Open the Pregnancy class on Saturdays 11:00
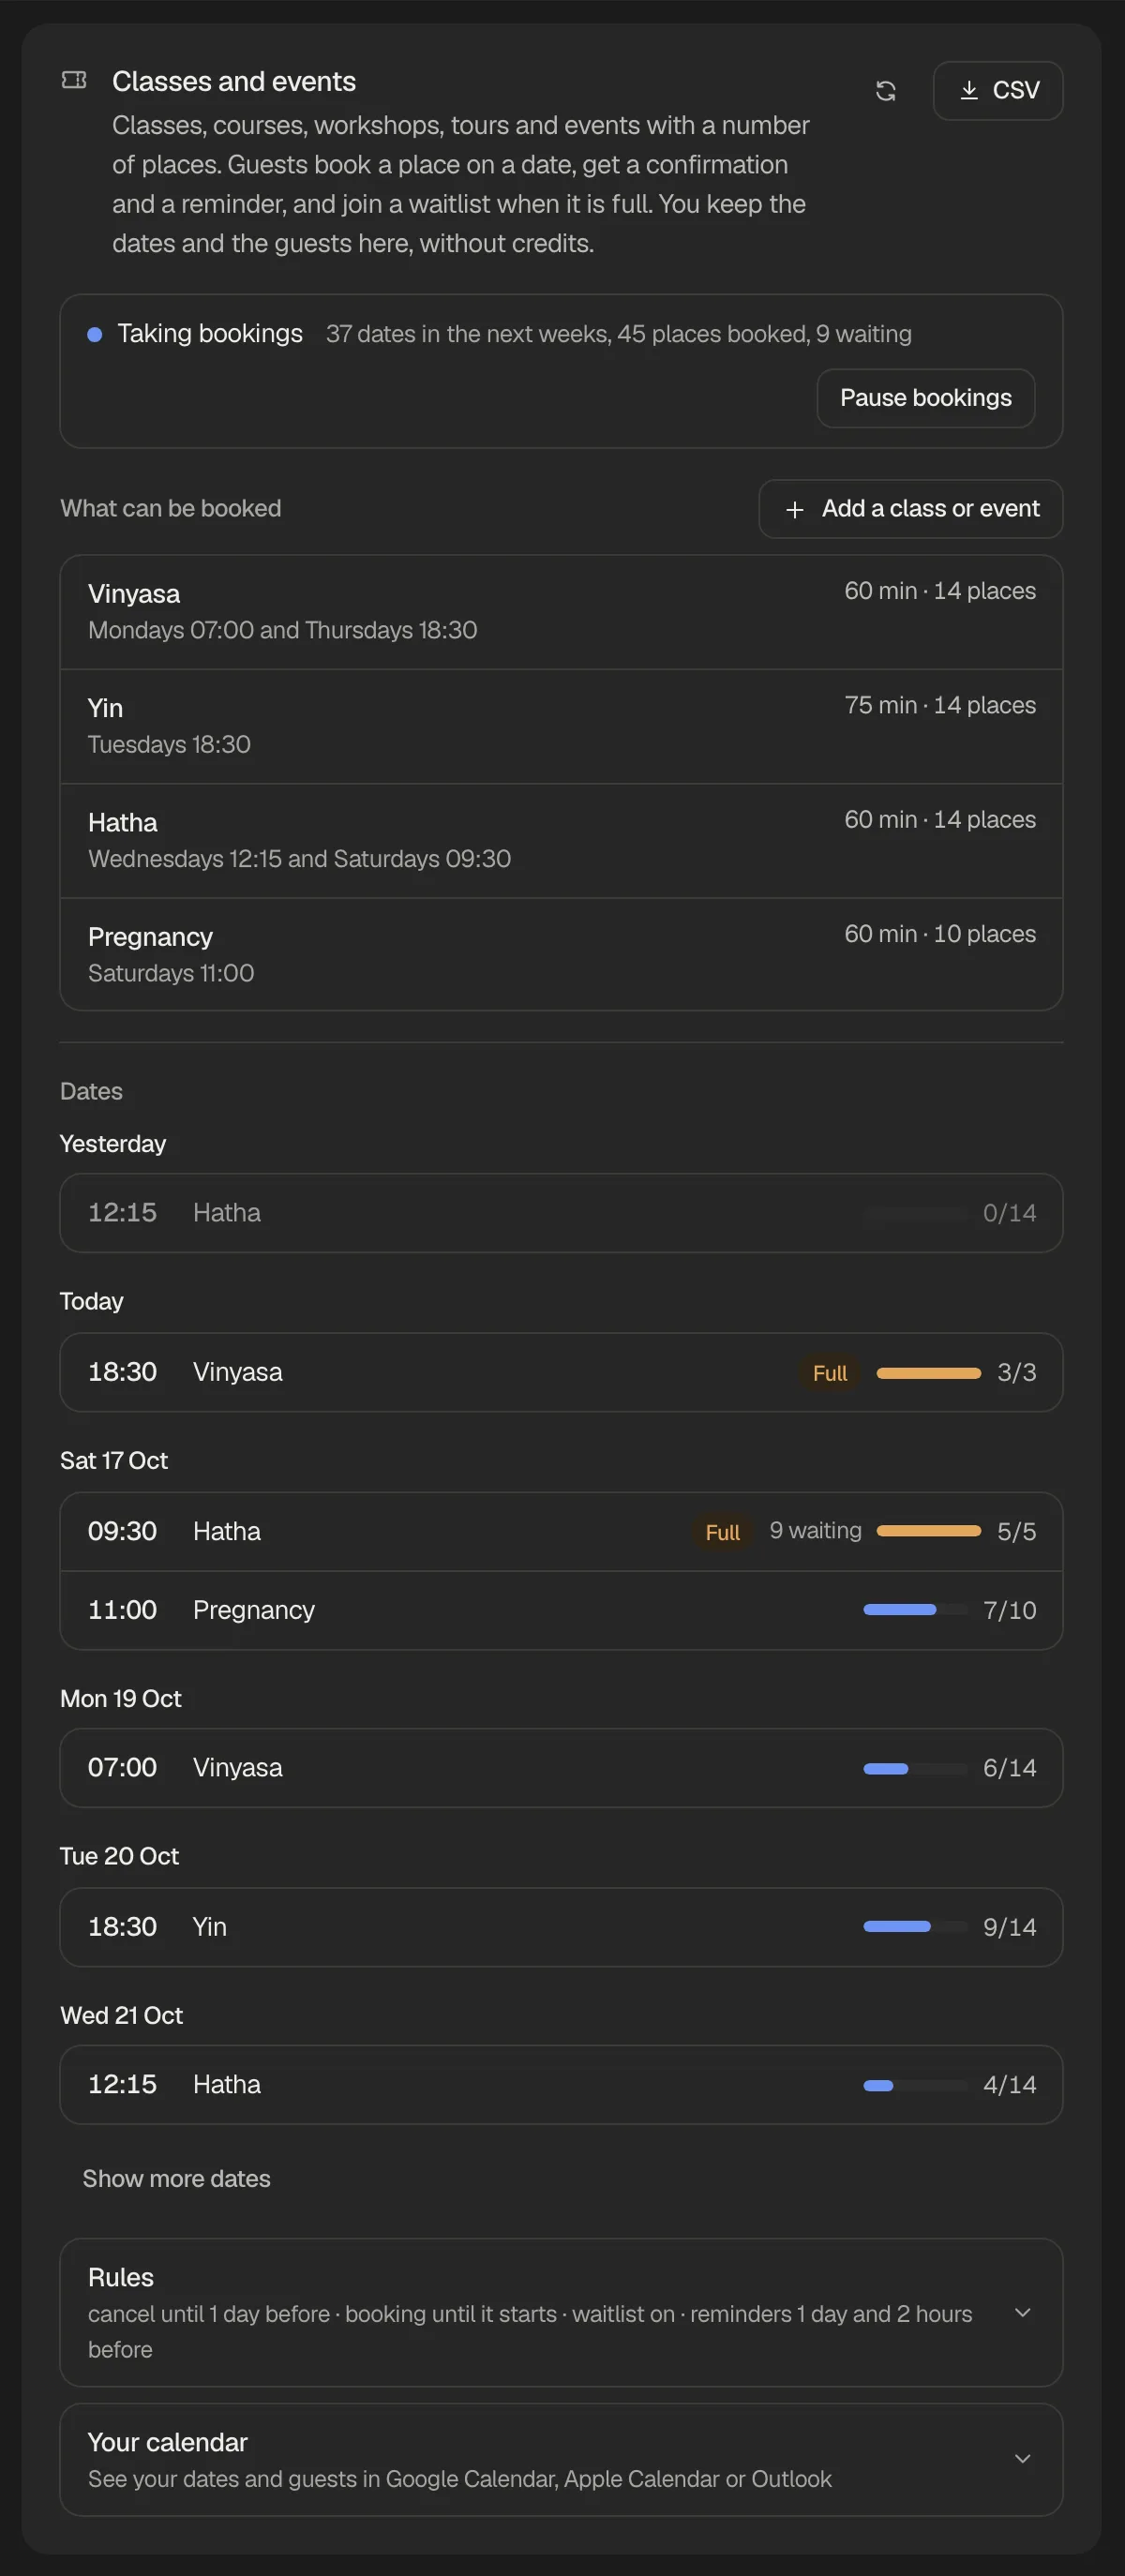The image size is (1125, 2576). pos(561,955)
